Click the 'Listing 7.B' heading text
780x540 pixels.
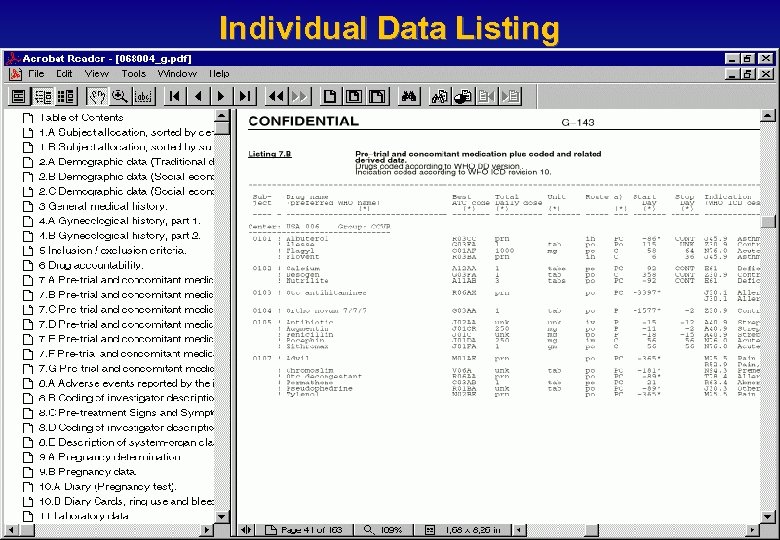270,154
